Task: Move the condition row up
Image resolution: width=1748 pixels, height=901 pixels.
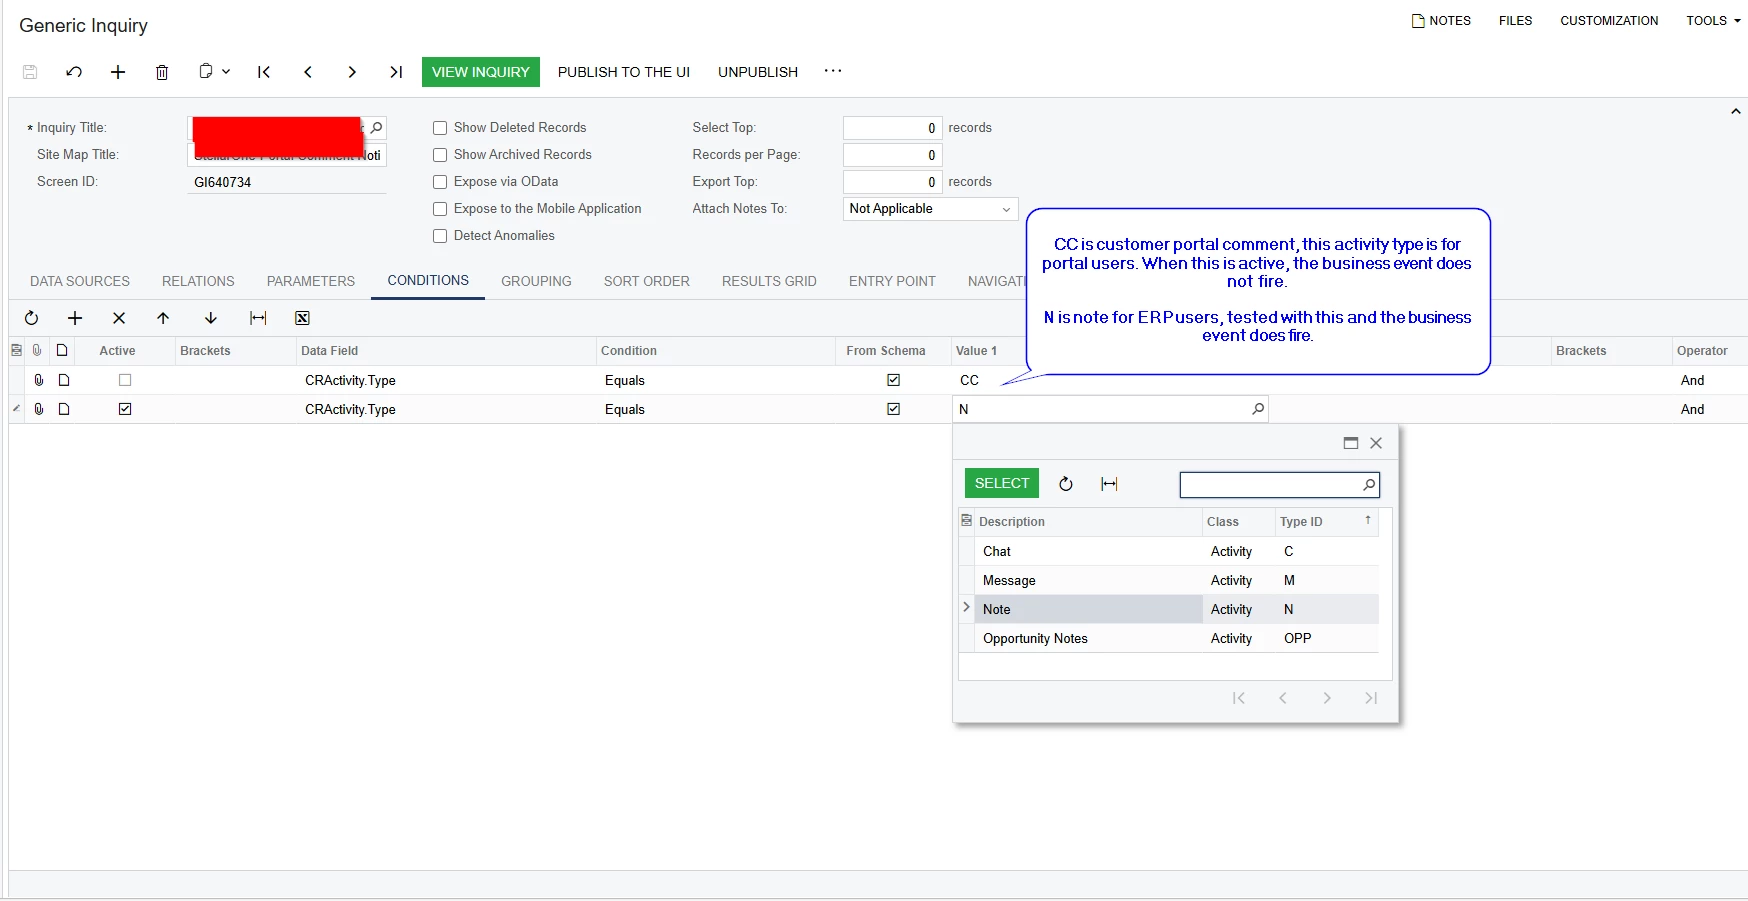Action: click(x=163, y=318)
